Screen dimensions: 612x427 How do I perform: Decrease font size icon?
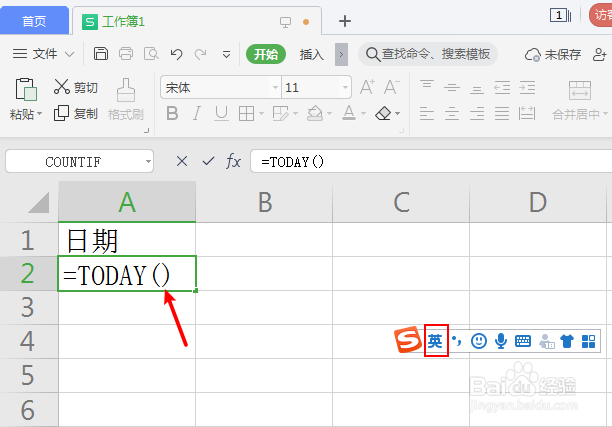(392, 87)
